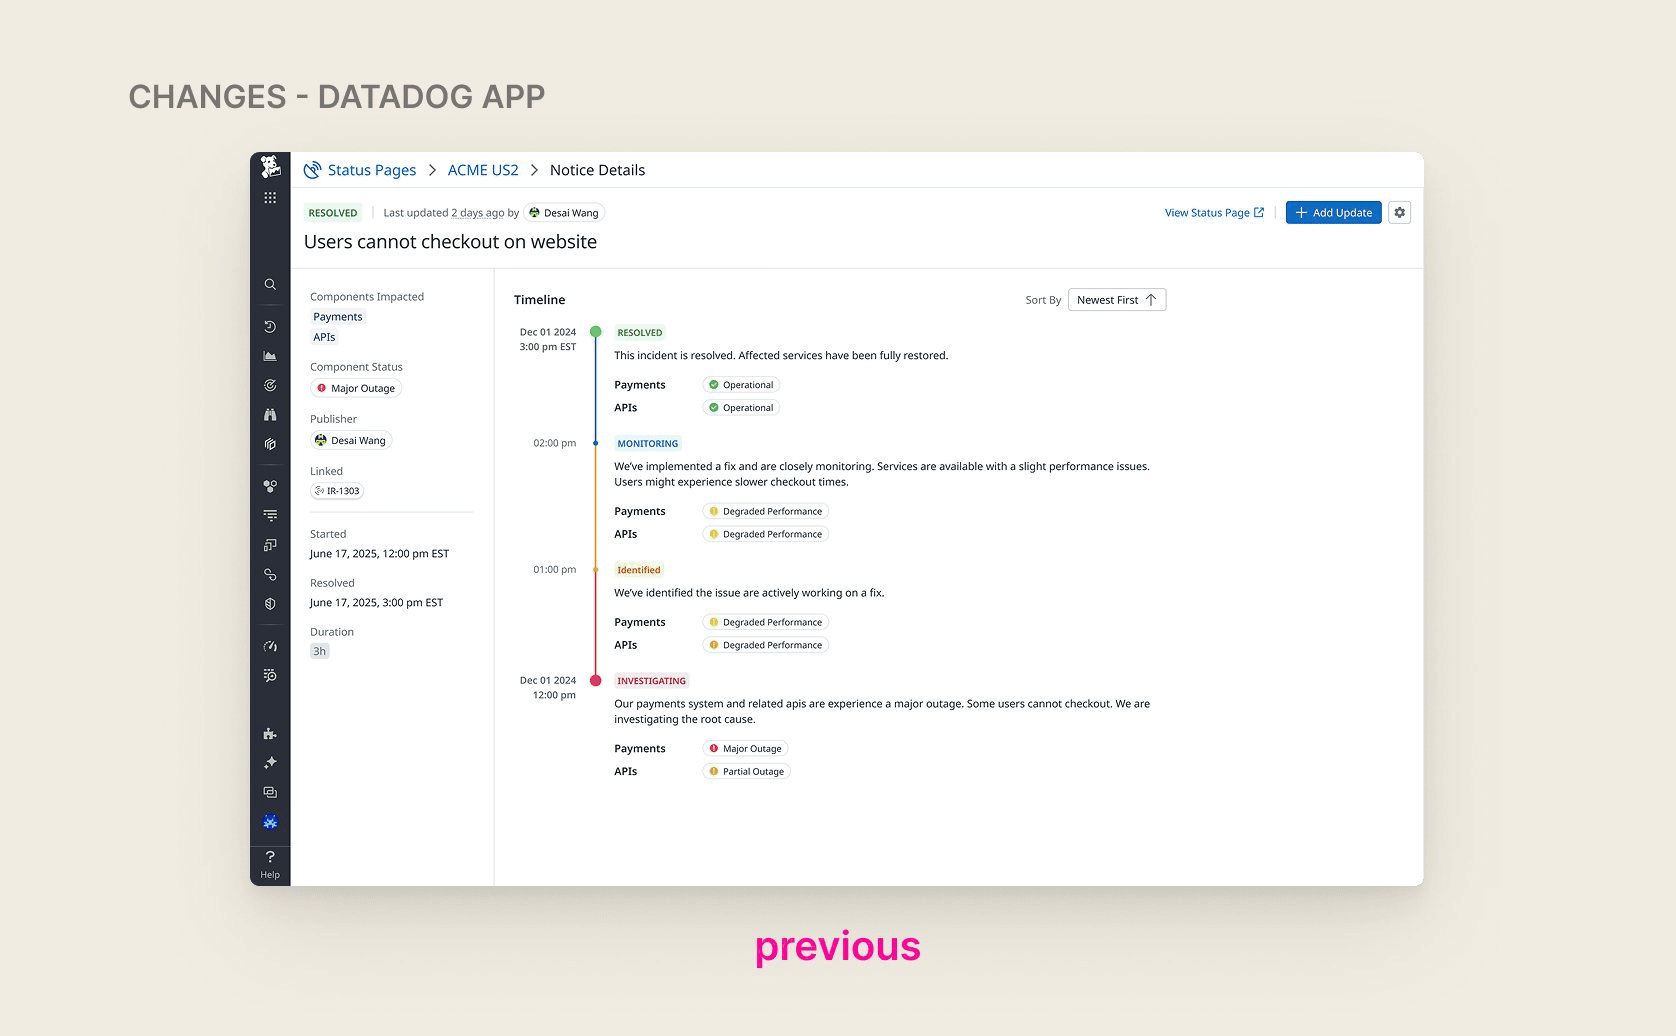Click 'Users cannot checkout on website' title
The width and height of the screenshot is (1676, 1036).
tap(450, 242)
